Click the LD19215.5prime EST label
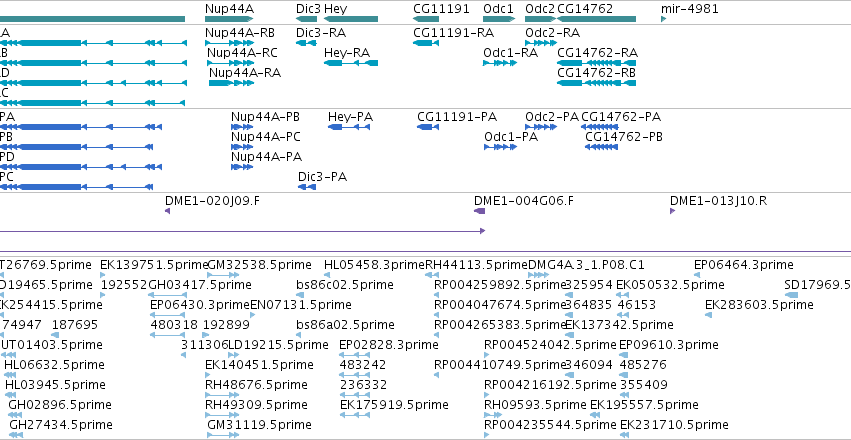The image size is (851, 440). pos(278,345)
